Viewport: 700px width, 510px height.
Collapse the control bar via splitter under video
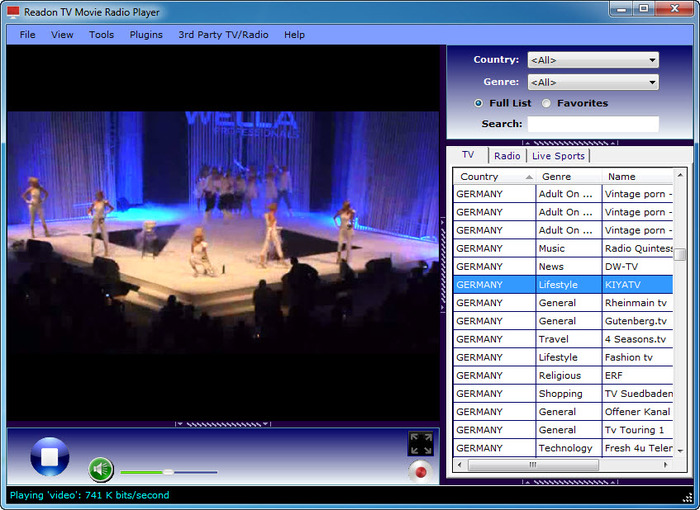[x=223, y=424]
